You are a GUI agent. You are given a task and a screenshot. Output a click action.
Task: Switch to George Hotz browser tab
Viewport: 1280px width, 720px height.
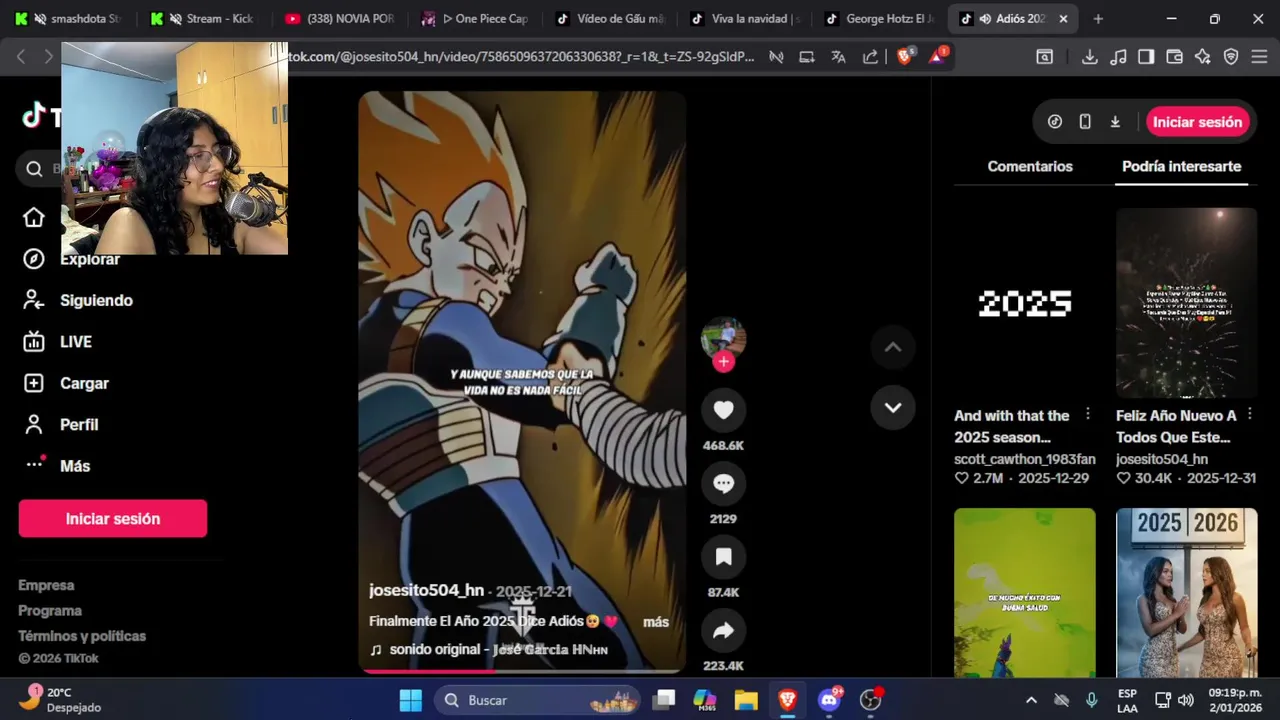point(880,19)
